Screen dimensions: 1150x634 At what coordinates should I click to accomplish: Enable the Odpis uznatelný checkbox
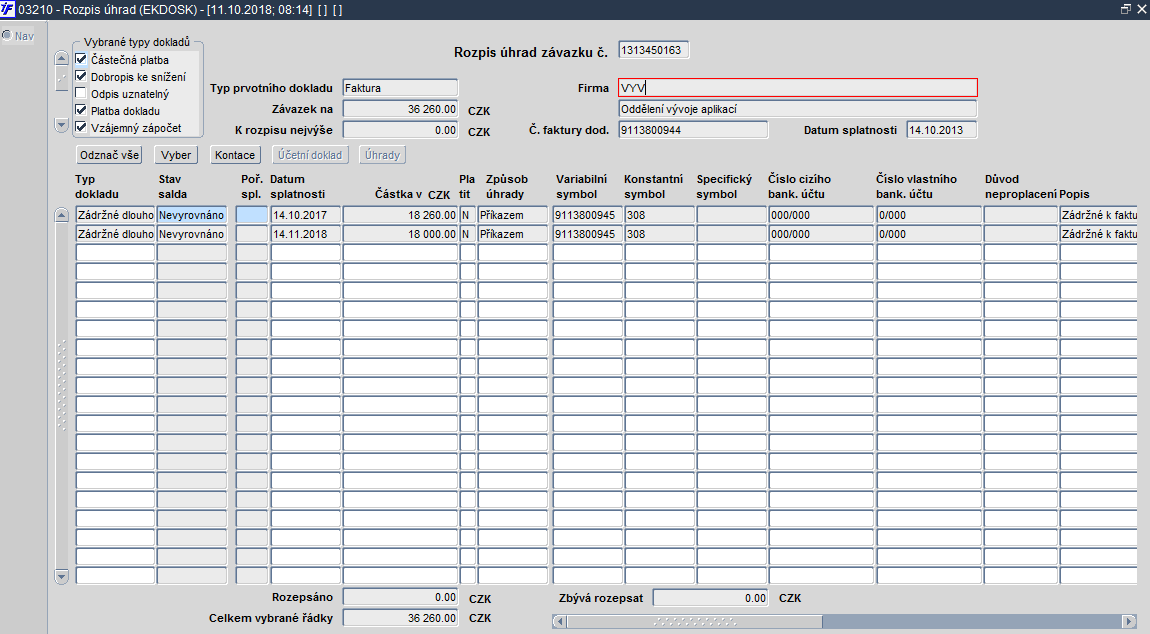81,93
